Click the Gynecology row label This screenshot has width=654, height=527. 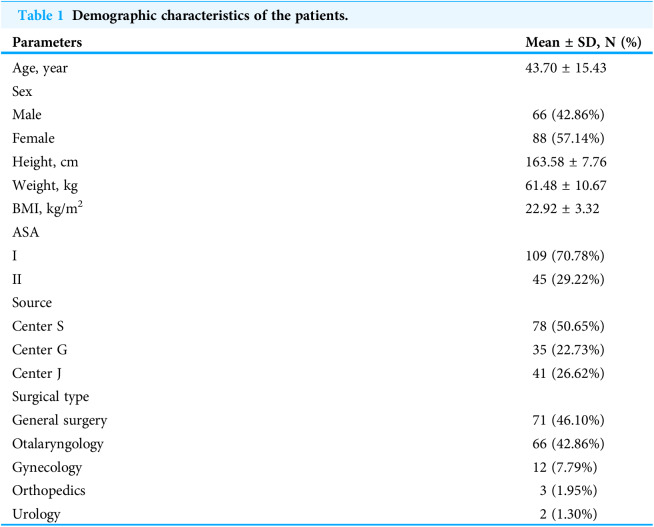(x=47, y=468)
